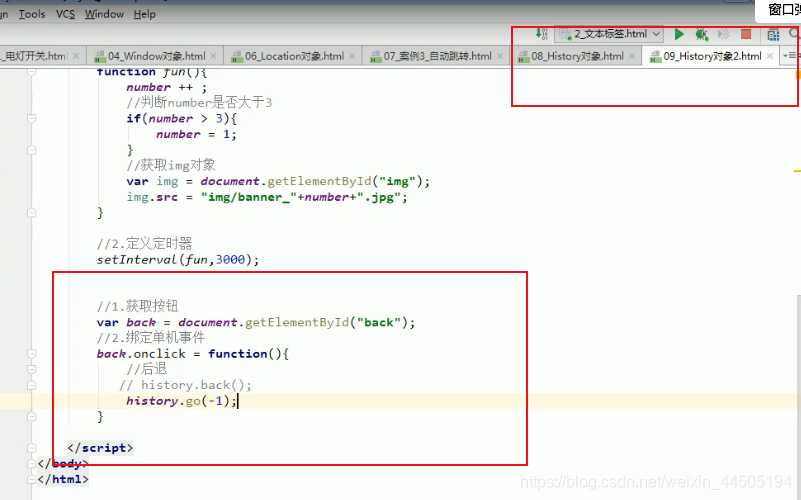Click the fold marker ending the if block
This screenshot has height=500, width=801.
point(32,150)
